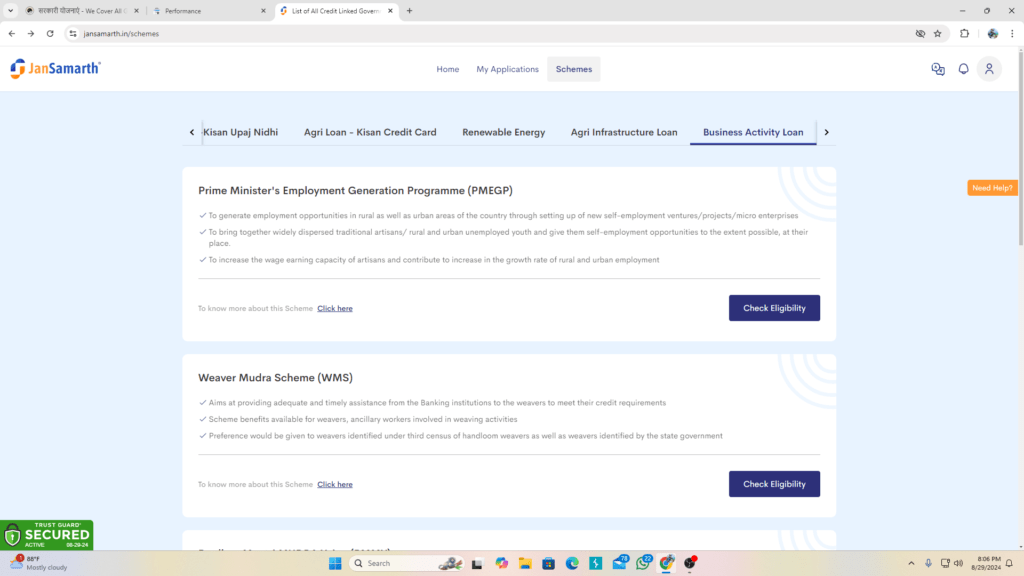Close the सरकारी योजनाएं browser tab
Screen dimensions: 1024x576
coord(136,11)
